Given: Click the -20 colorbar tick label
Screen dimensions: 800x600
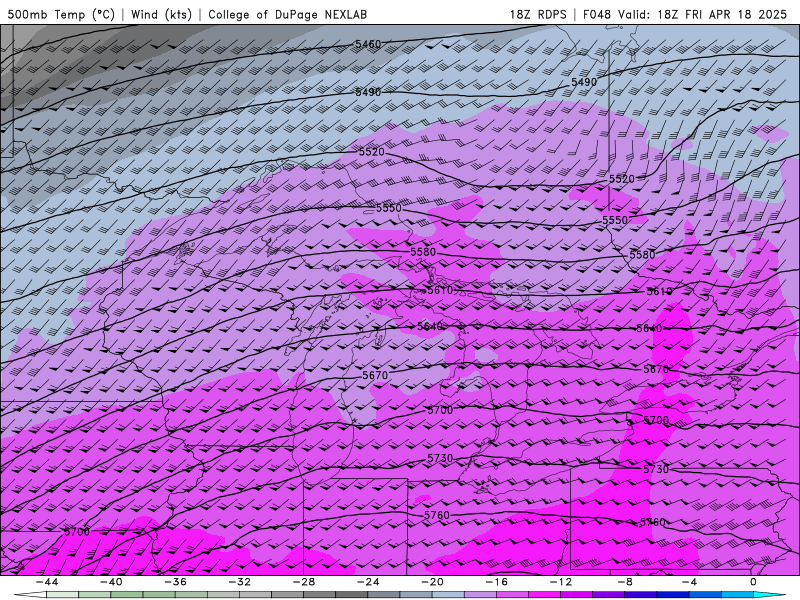Looking at the screenshot, I should (x=432, y=582).
